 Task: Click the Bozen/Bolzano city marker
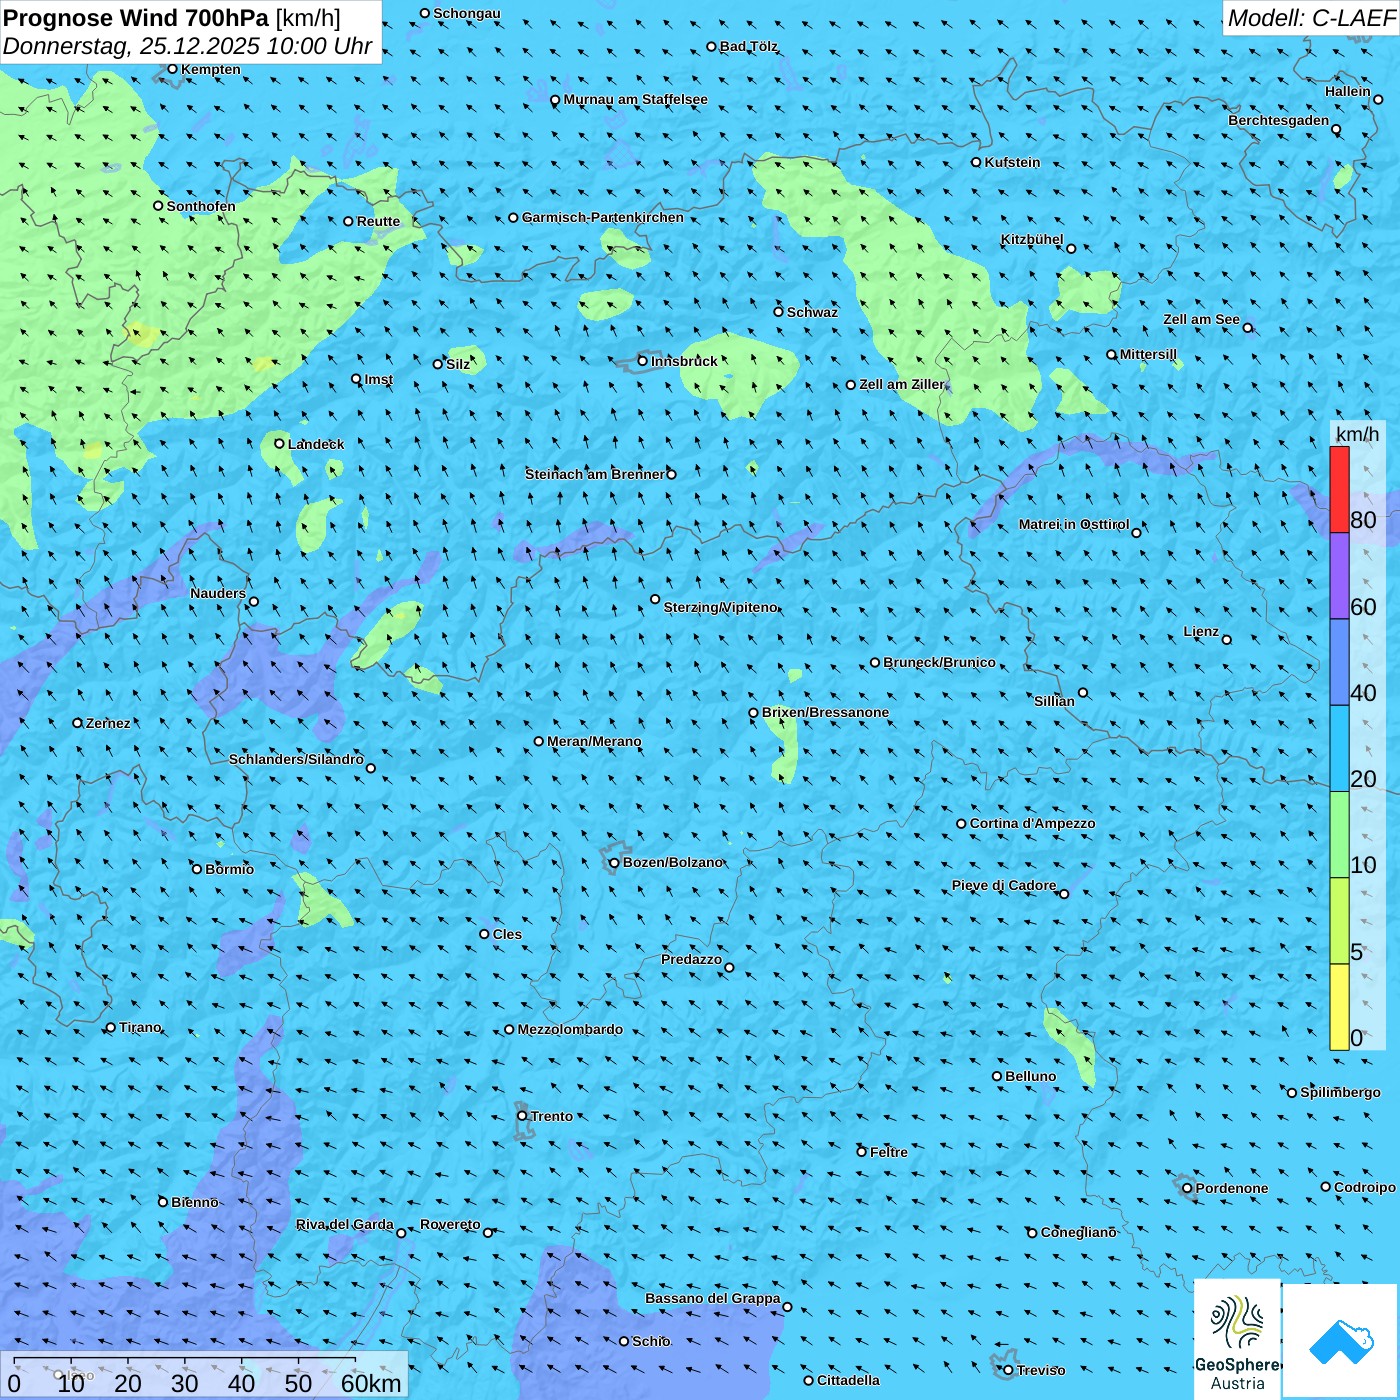614,863
